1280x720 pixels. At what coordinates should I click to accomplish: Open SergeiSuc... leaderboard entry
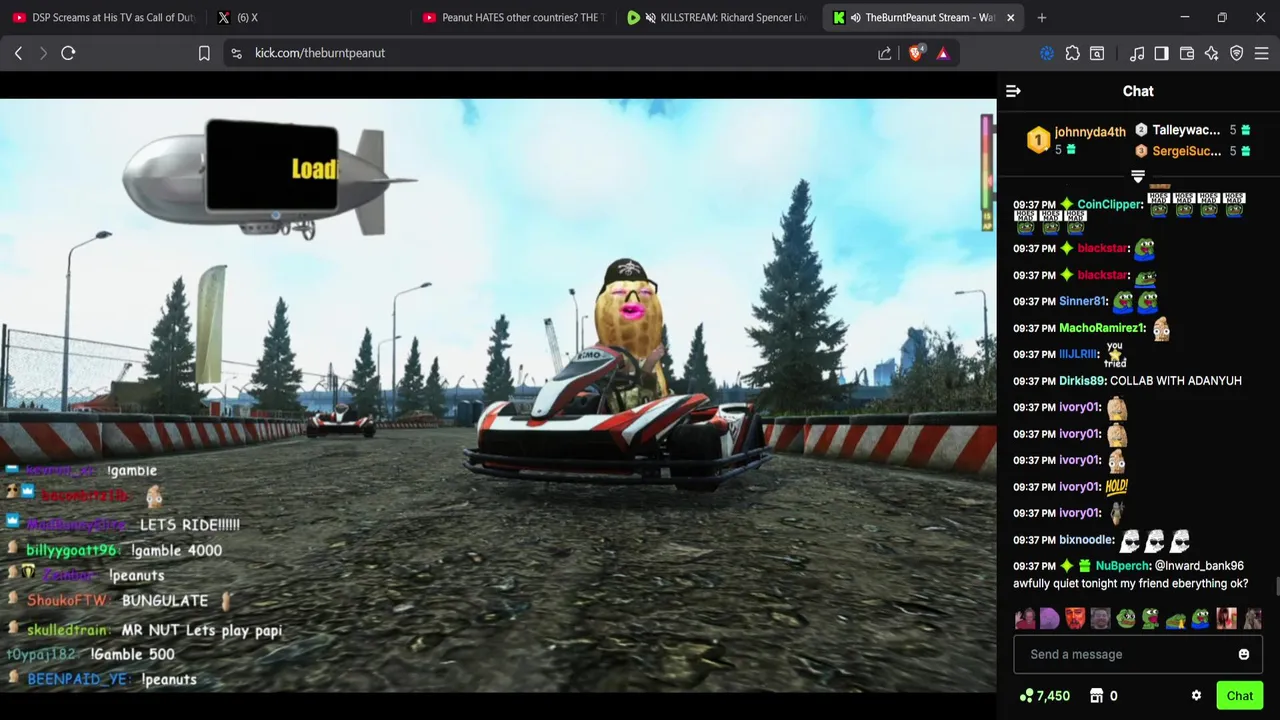coord(1192,151)
